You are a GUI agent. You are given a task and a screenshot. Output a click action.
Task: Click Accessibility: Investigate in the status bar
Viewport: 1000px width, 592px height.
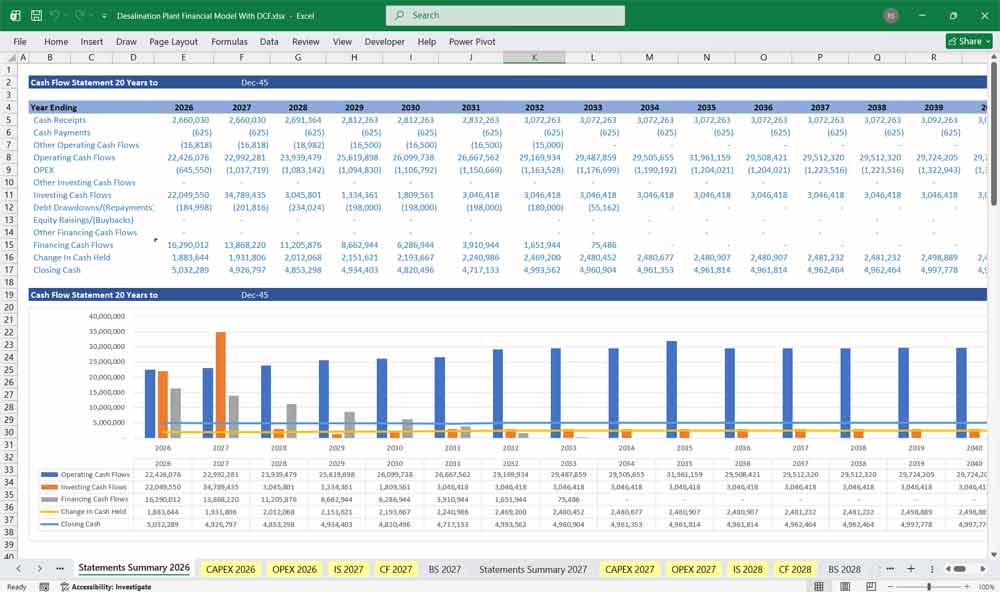click(x=110, y=586)
